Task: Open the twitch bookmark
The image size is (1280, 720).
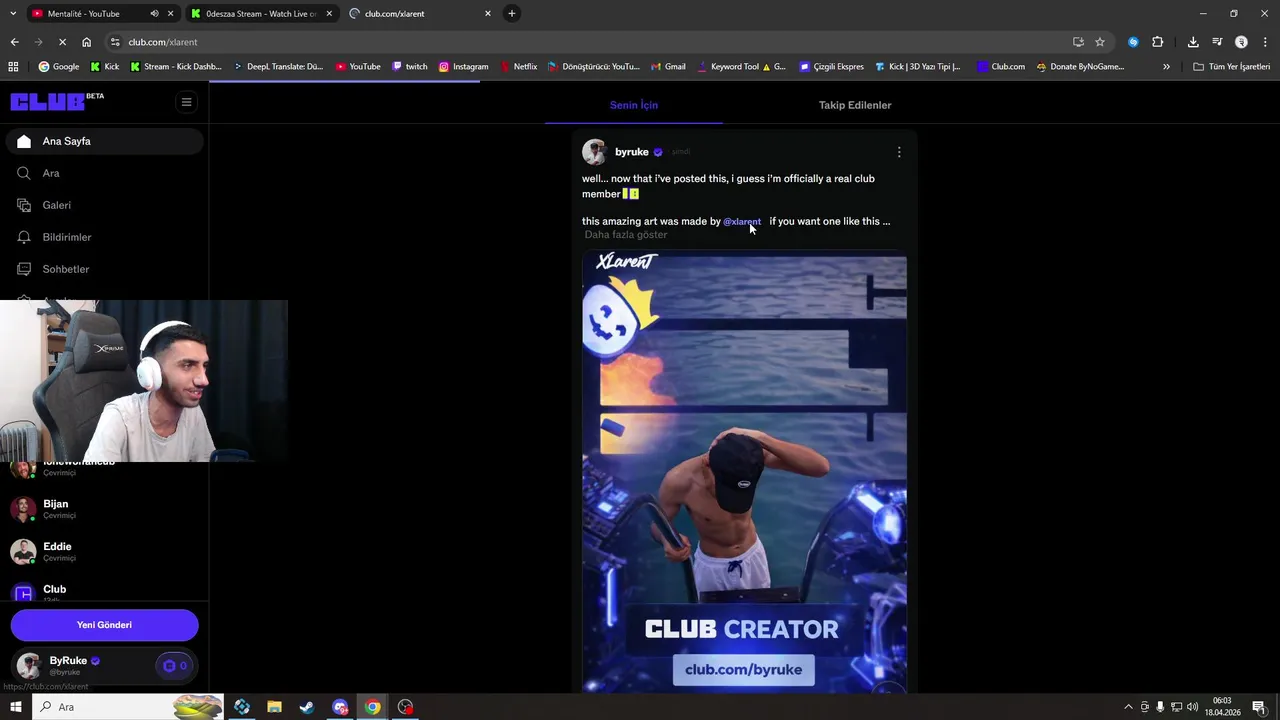Action: [x=410, y=67]
